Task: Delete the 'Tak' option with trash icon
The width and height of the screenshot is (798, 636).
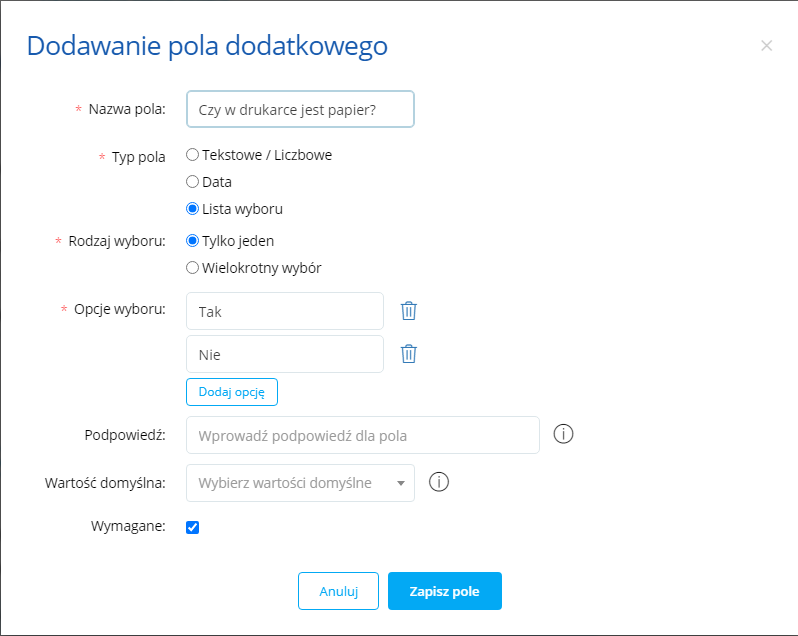Action: point(408,311)
